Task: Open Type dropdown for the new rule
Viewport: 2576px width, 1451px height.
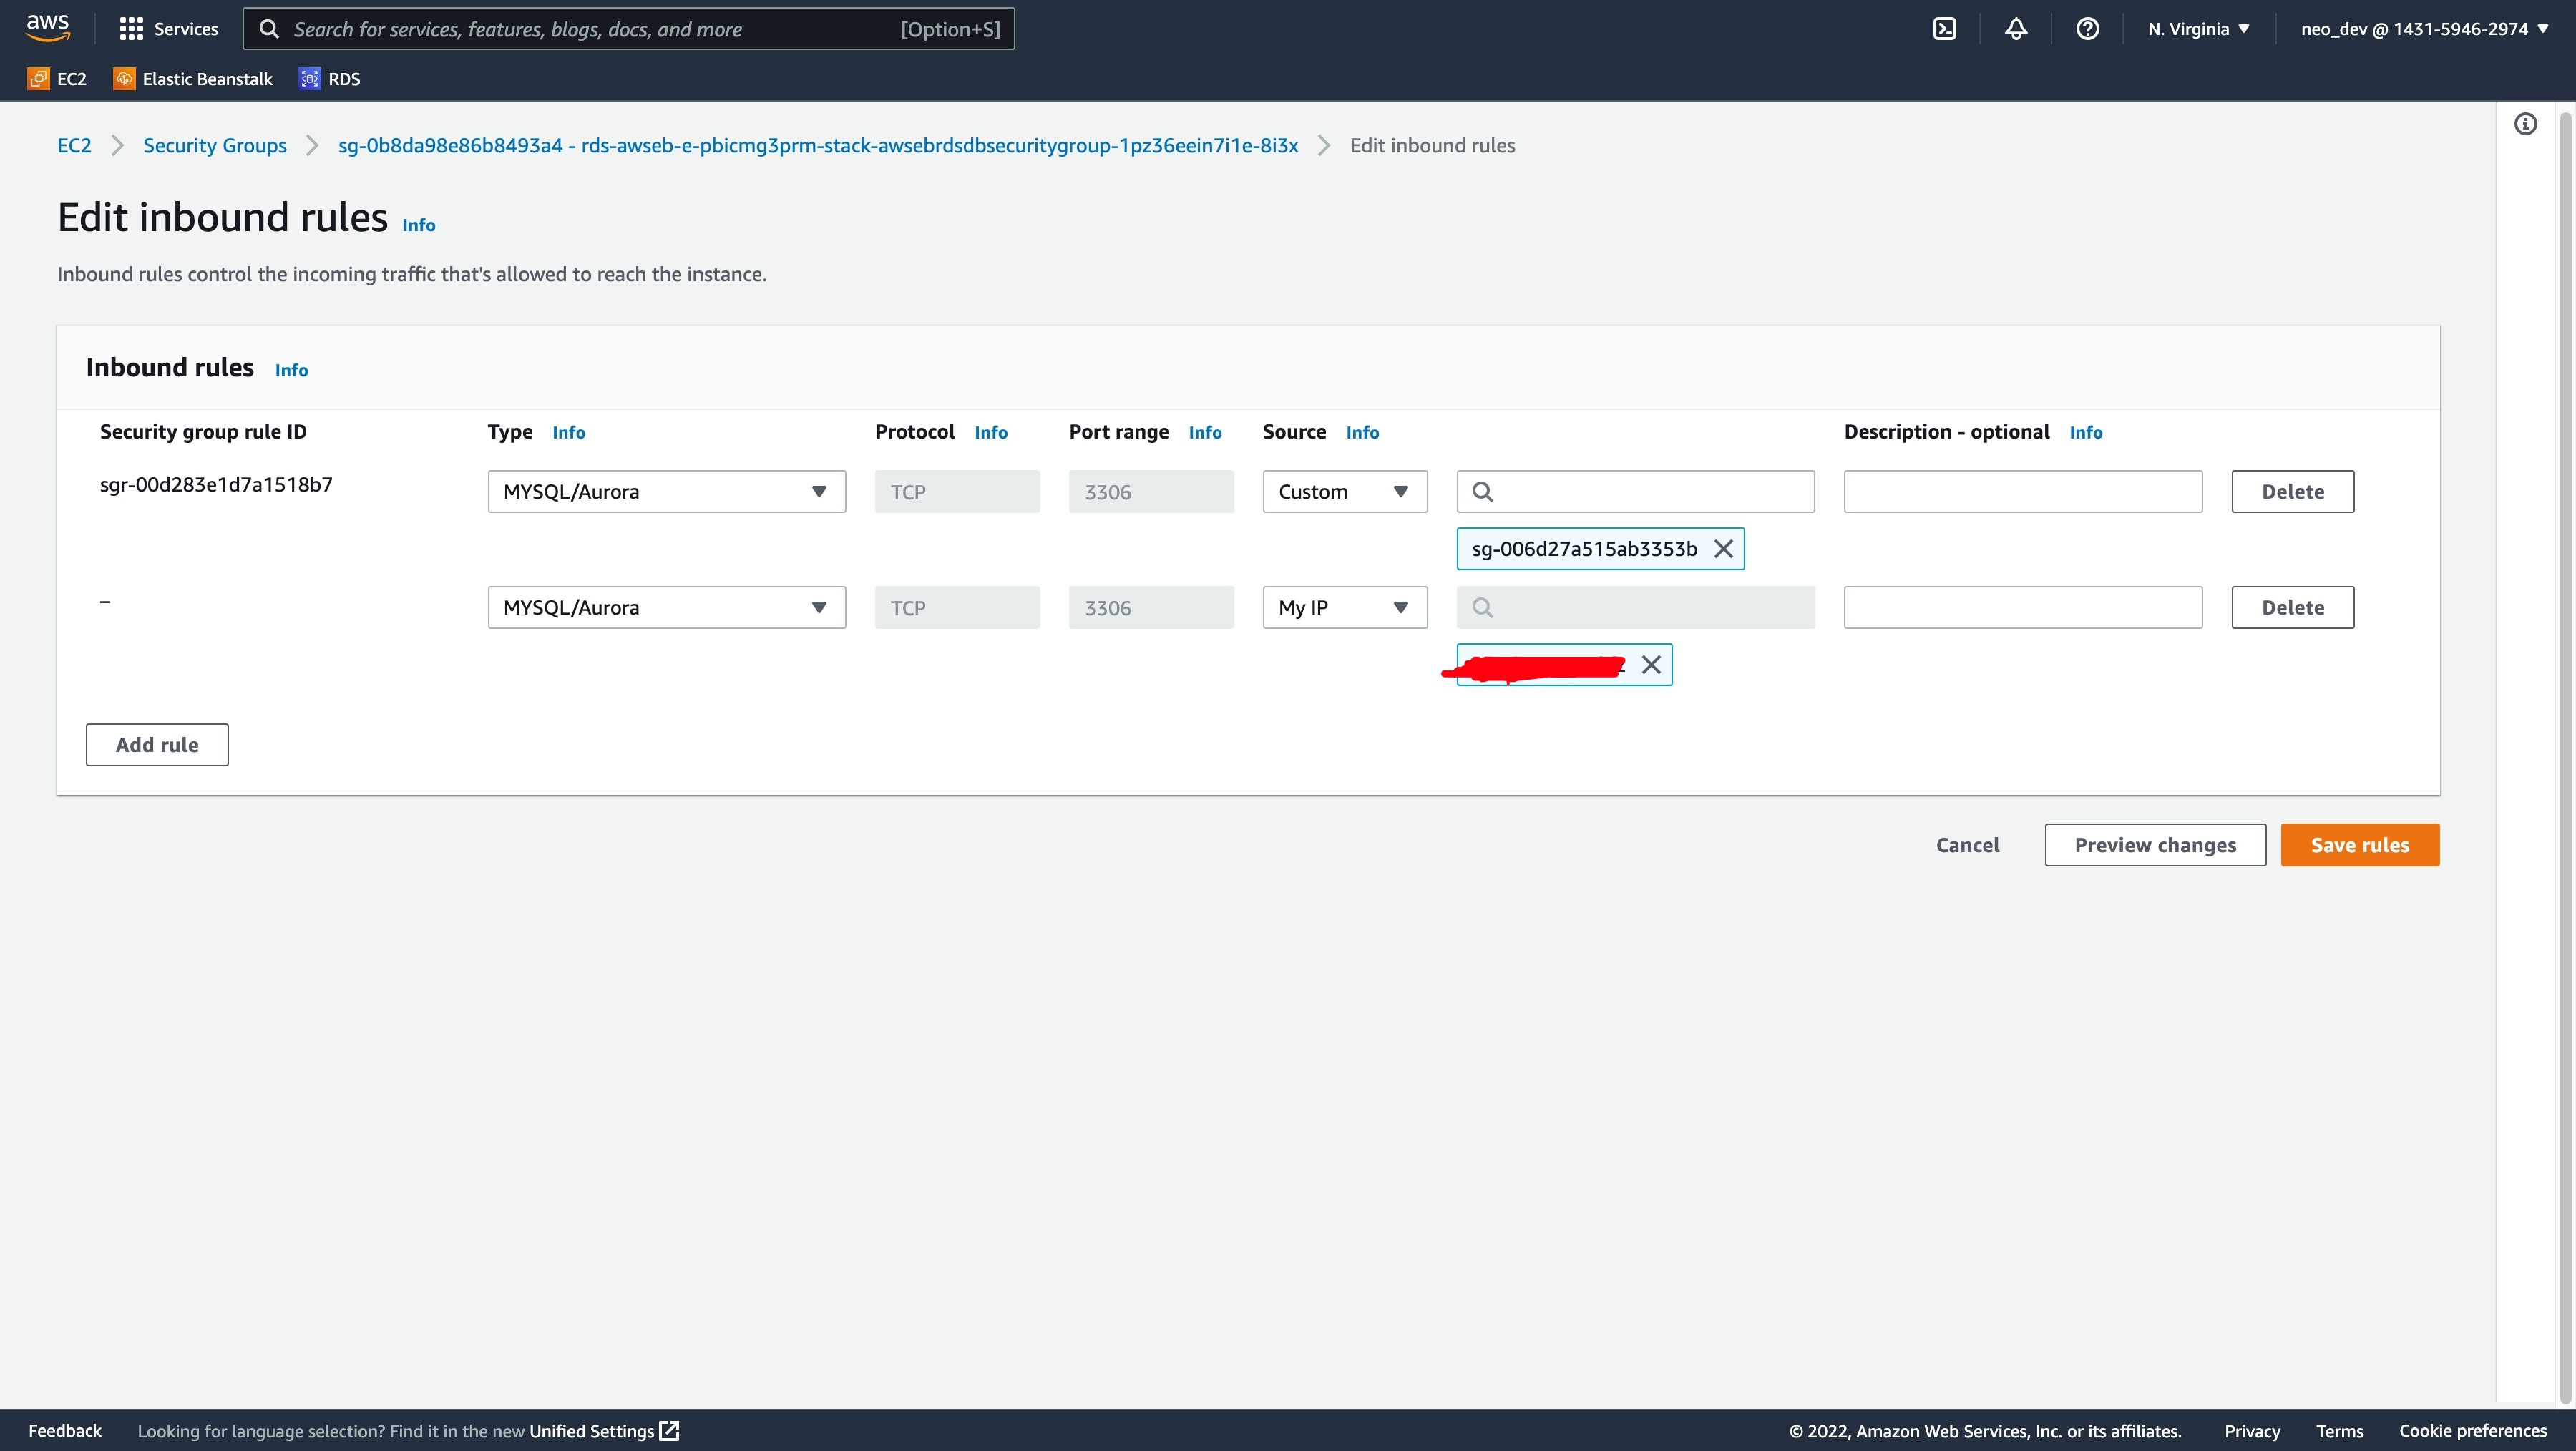Action: tap(666, 608)
